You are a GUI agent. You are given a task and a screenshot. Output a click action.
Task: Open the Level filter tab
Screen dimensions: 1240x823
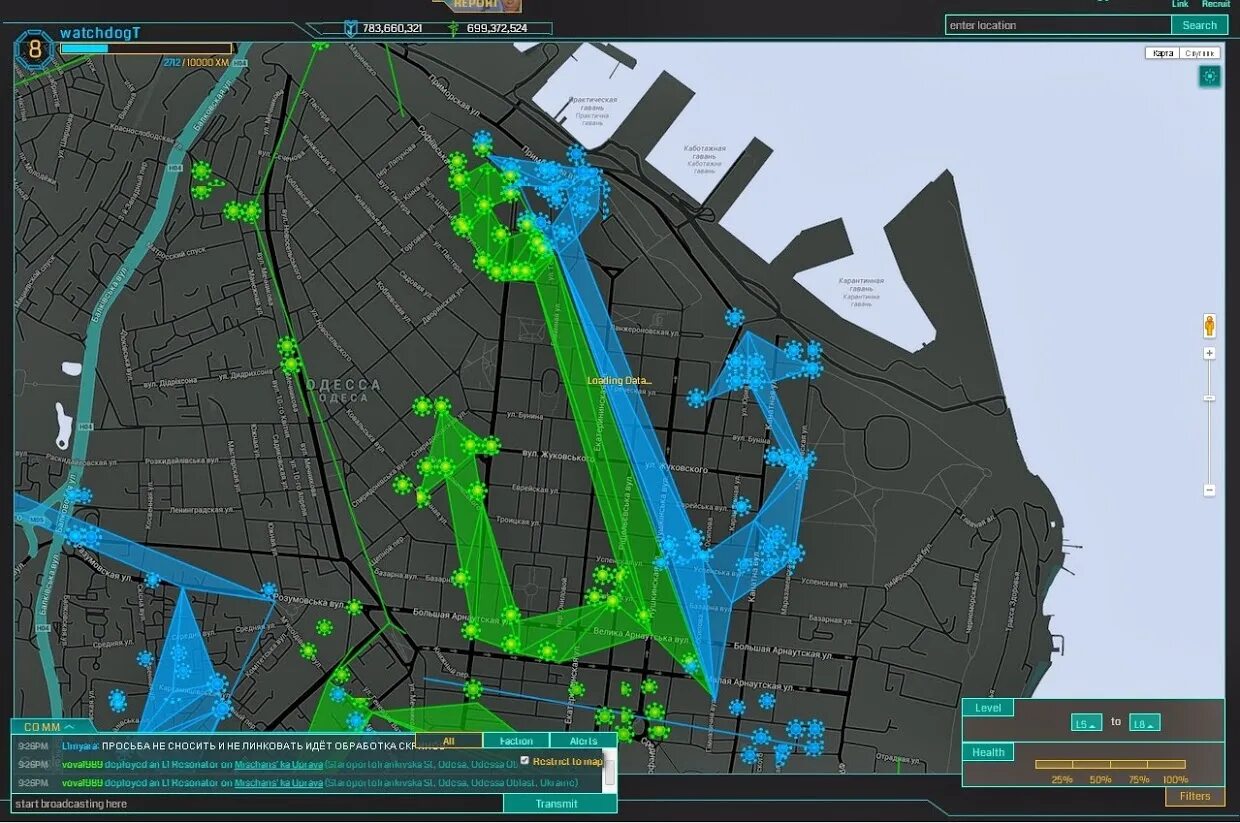pyautogui.click(x=988, y=708)
